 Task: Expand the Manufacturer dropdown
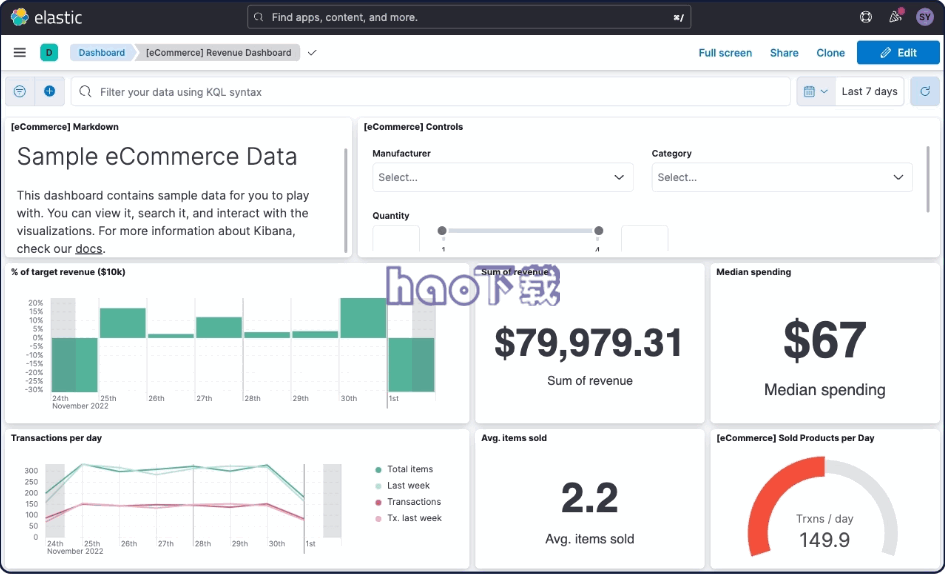point(502,177)
